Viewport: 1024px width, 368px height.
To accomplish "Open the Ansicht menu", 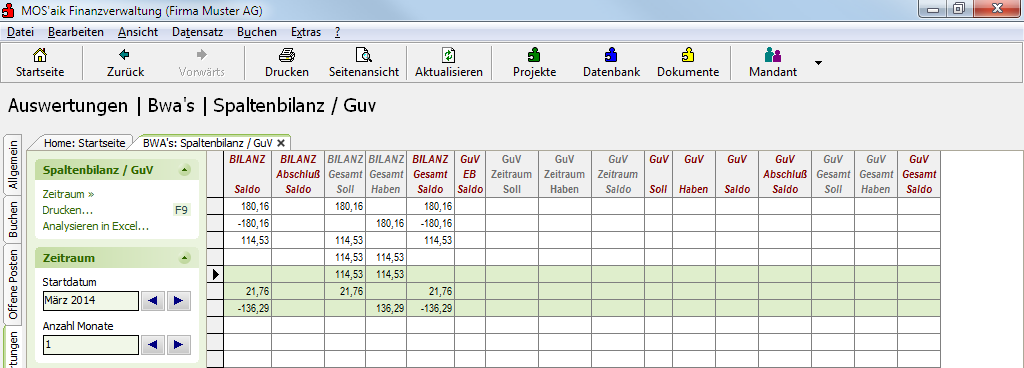I will pyautogui.click(x=138, y=32).
